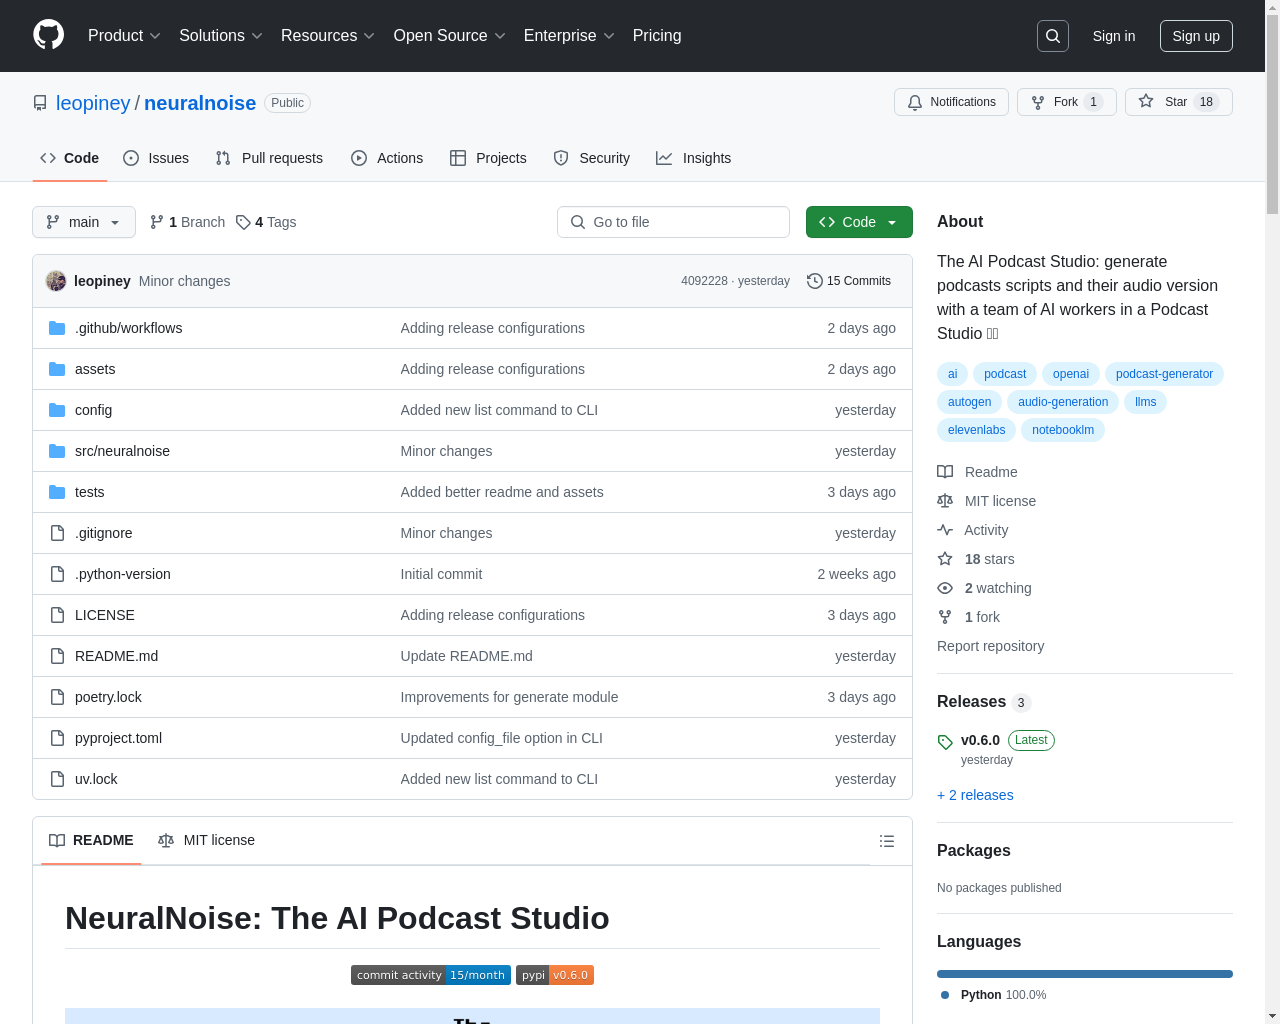This screenshot has height=1024, width=1280.
Task: Click the elevenlabs topic tag
Action: [x=977, y=430]
